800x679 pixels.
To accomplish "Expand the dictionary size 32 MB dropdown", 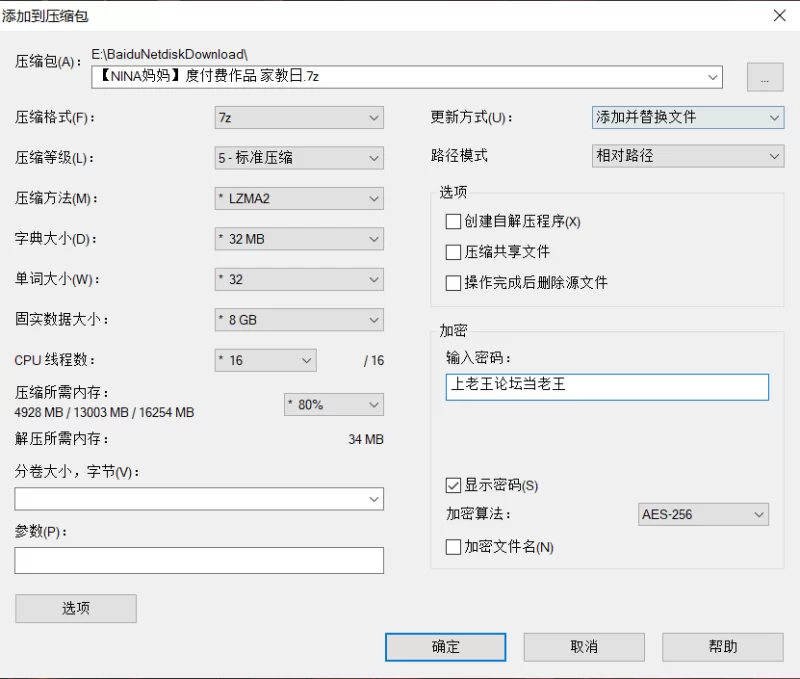I will coord(299,239).
